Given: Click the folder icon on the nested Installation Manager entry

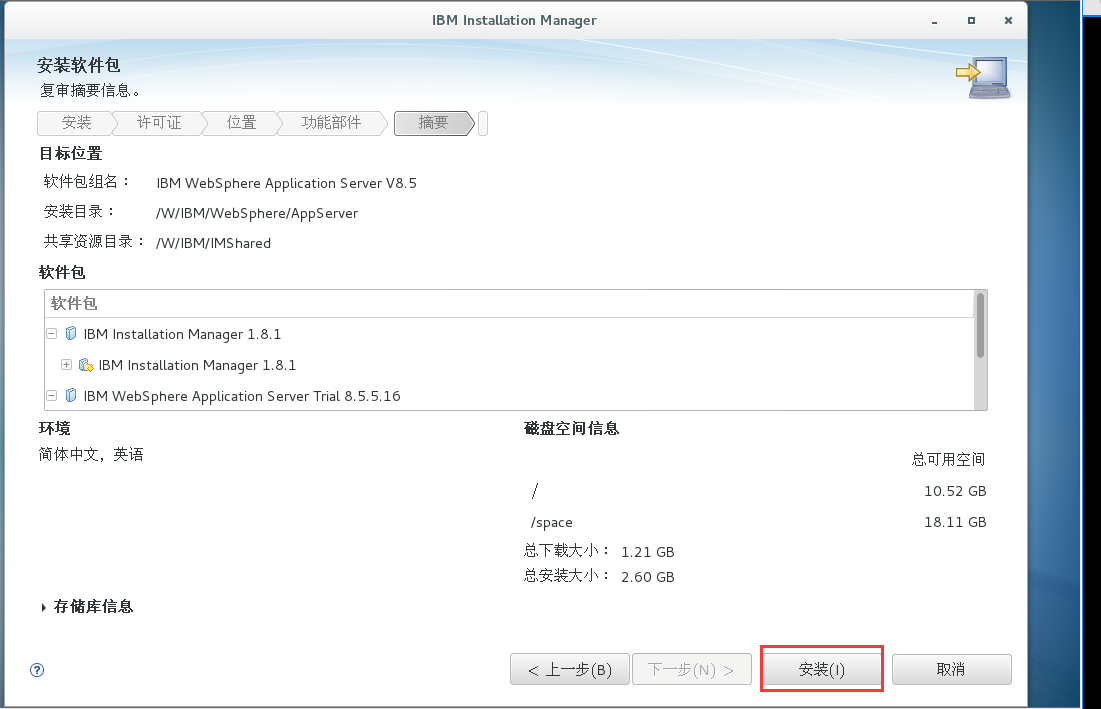Looking at the screenshot, I should point(85,364).
